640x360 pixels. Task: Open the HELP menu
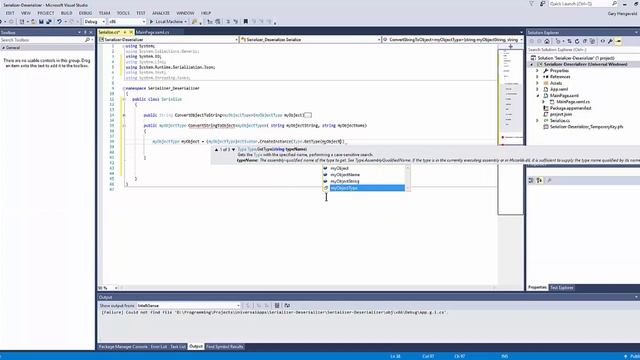tap(206, 13)
